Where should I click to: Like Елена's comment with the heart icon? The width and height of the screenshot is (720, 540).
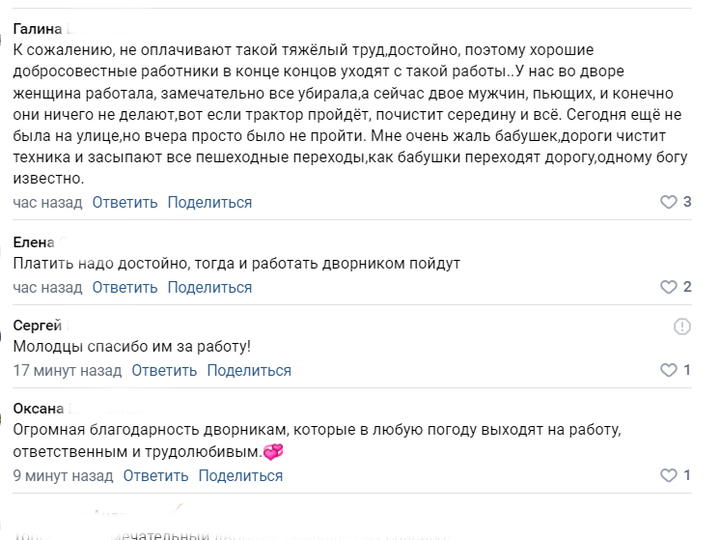[x=669, y=287]
